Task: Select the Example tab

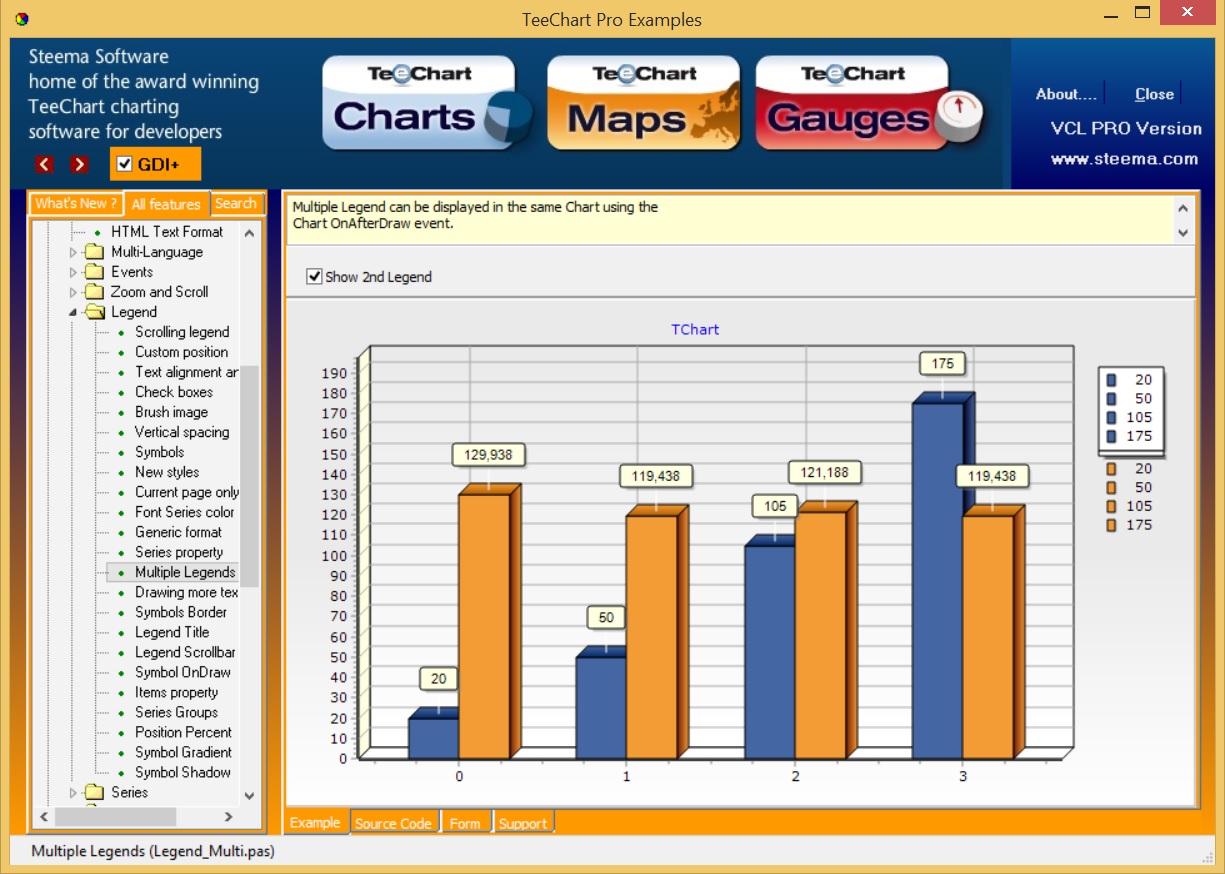Action: pos(316,822)
